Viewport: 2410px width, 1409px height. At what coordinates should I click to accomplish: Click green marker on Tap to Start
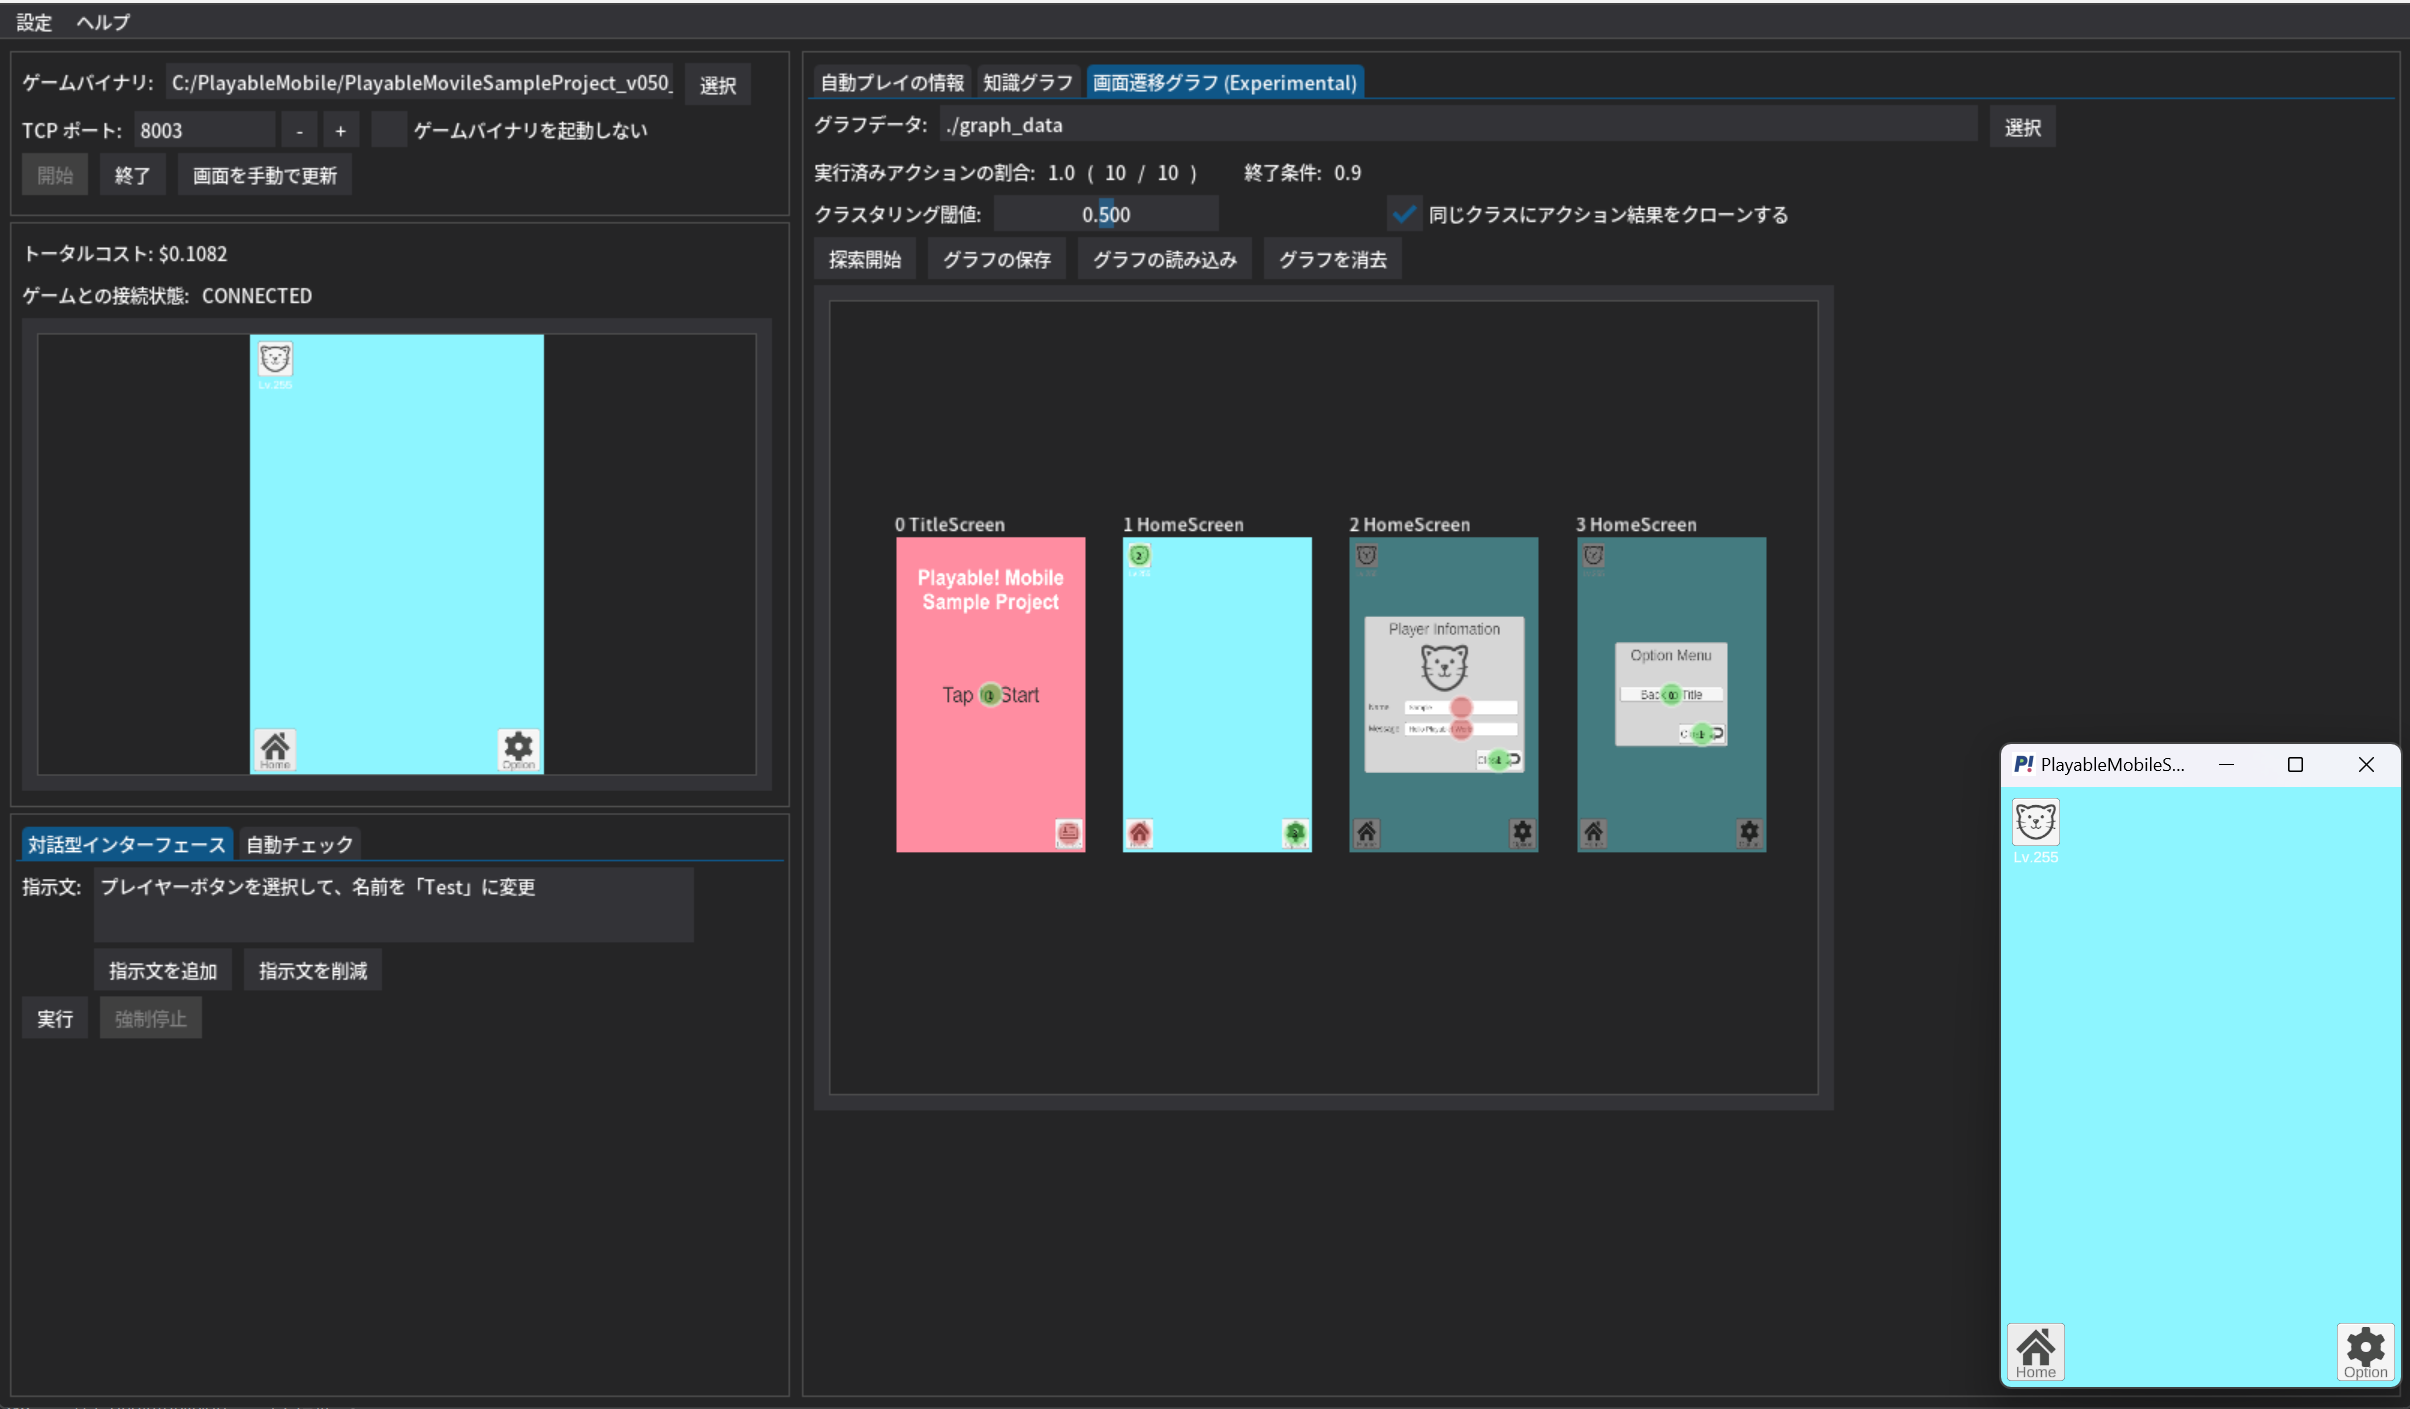click(990, 695)
